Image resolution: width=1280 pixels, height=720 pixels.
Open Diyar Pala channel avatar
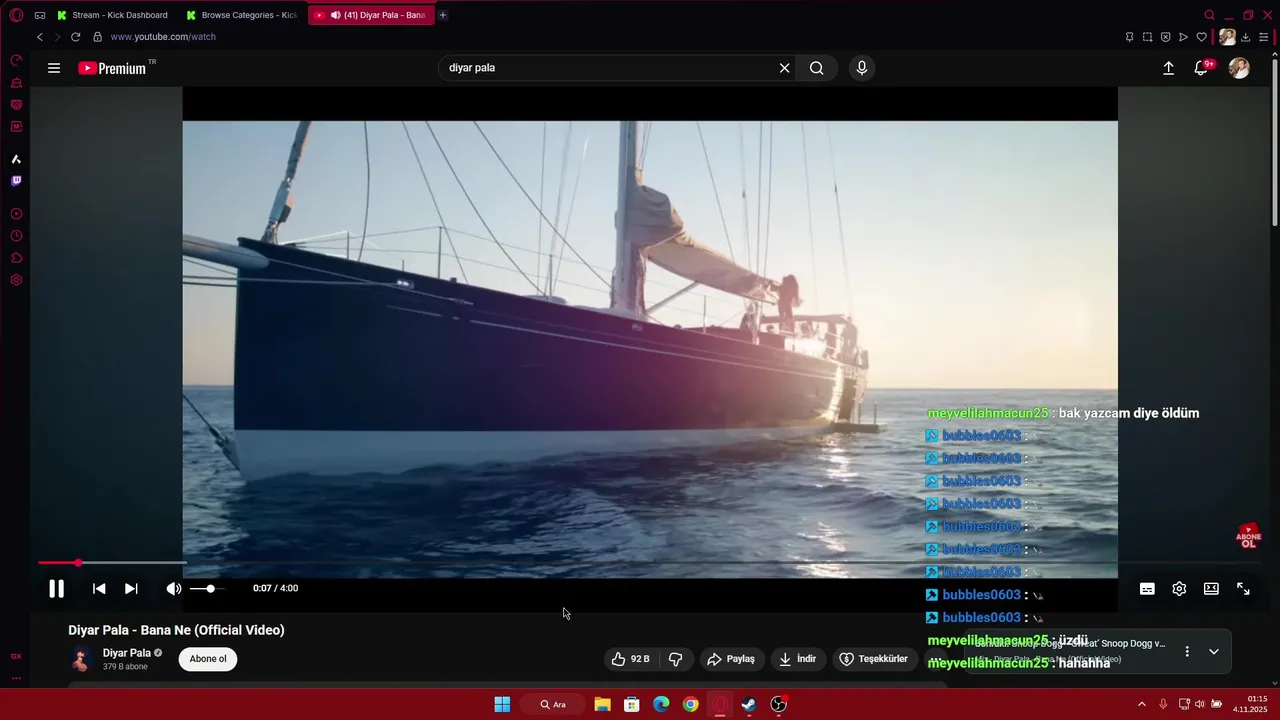[81, 659]
